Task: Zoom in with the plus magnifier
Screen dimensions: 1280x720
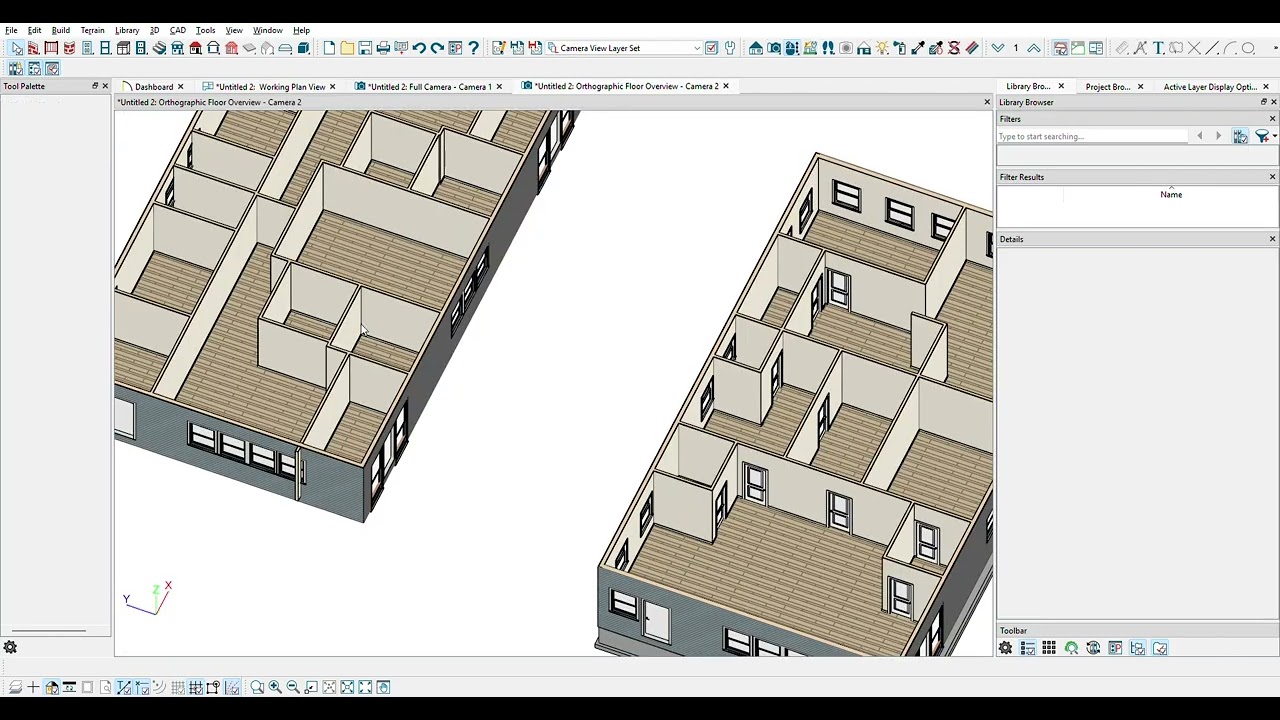Action: 275,687
